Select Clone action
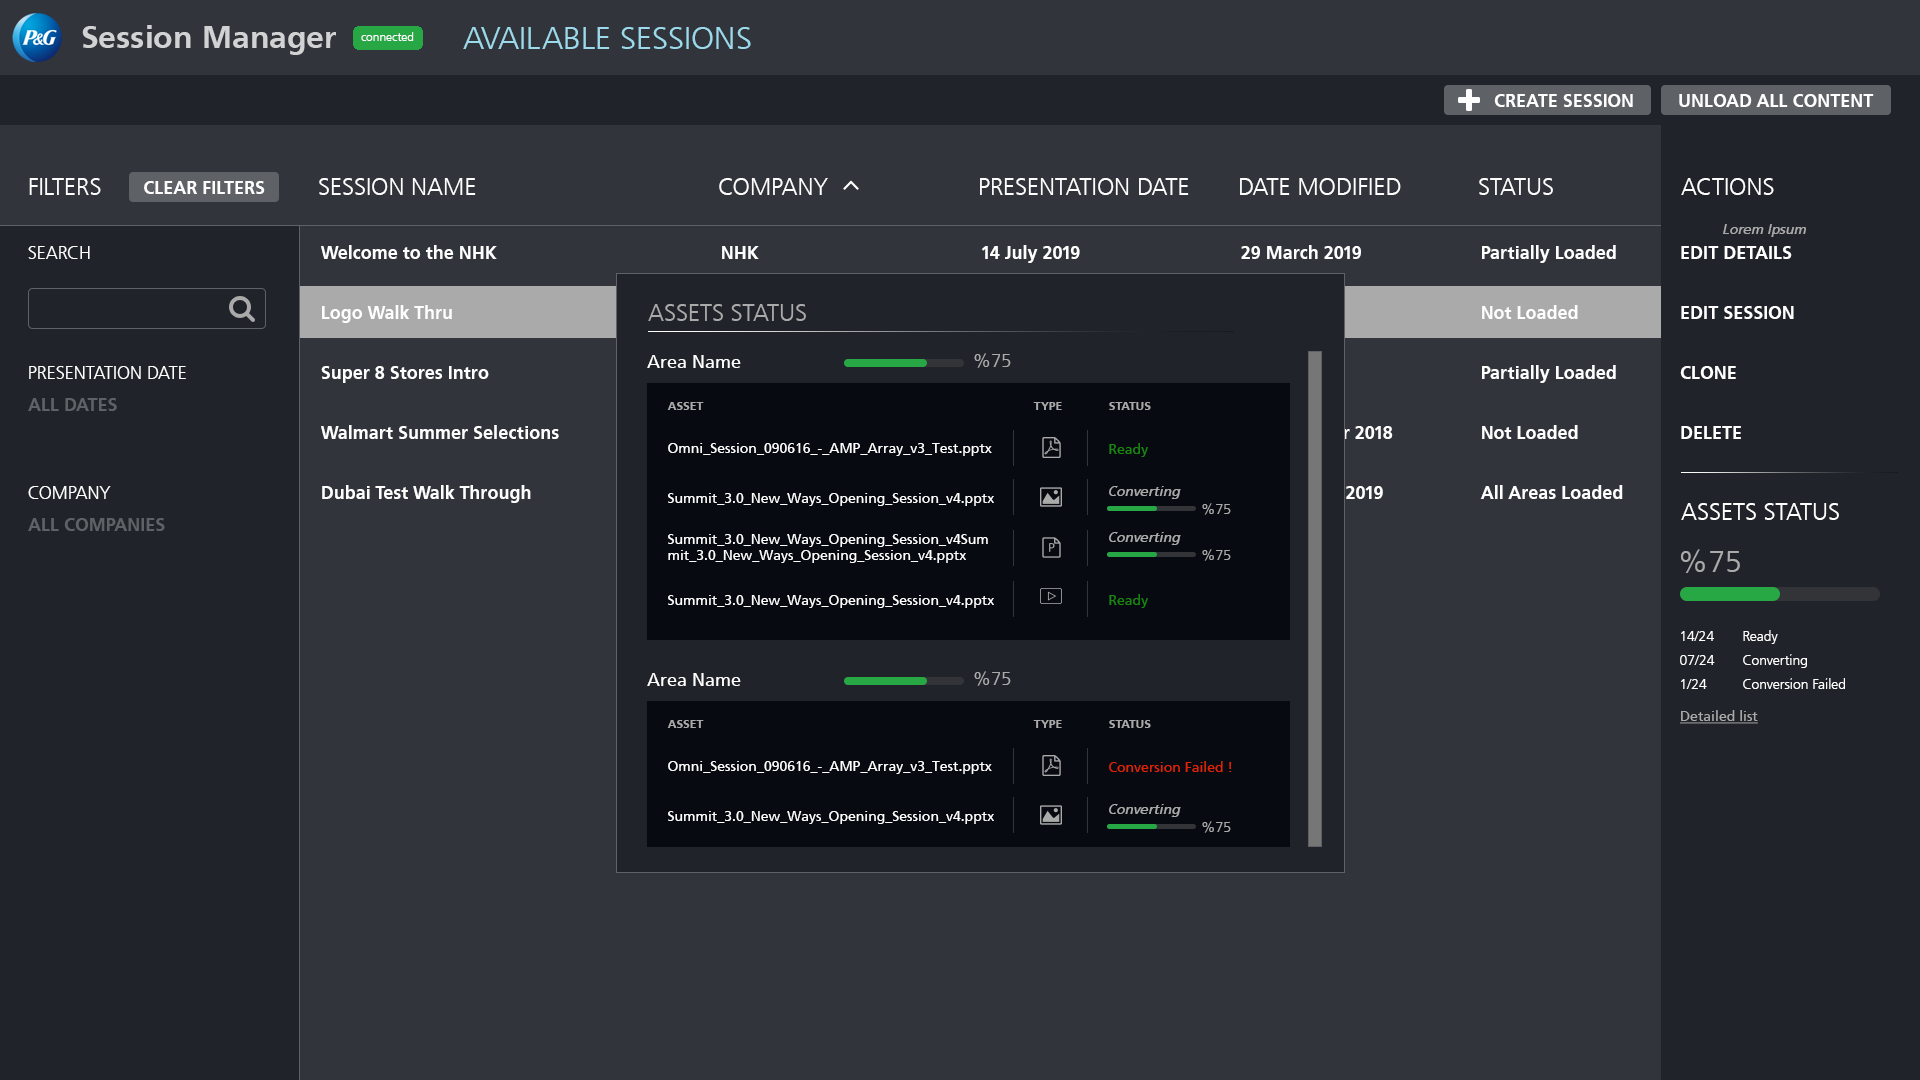Image resolution: width=1920 pixels, height=1080 pixels. point(1707,373)
